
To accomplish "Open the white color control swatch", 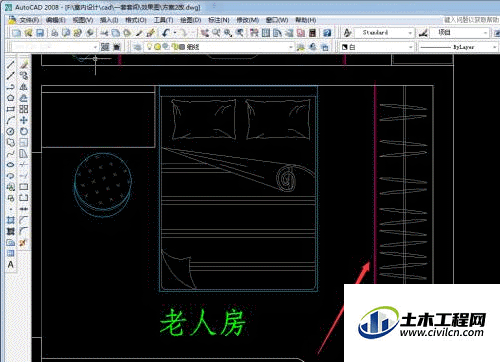I will (x=377, y=47).
